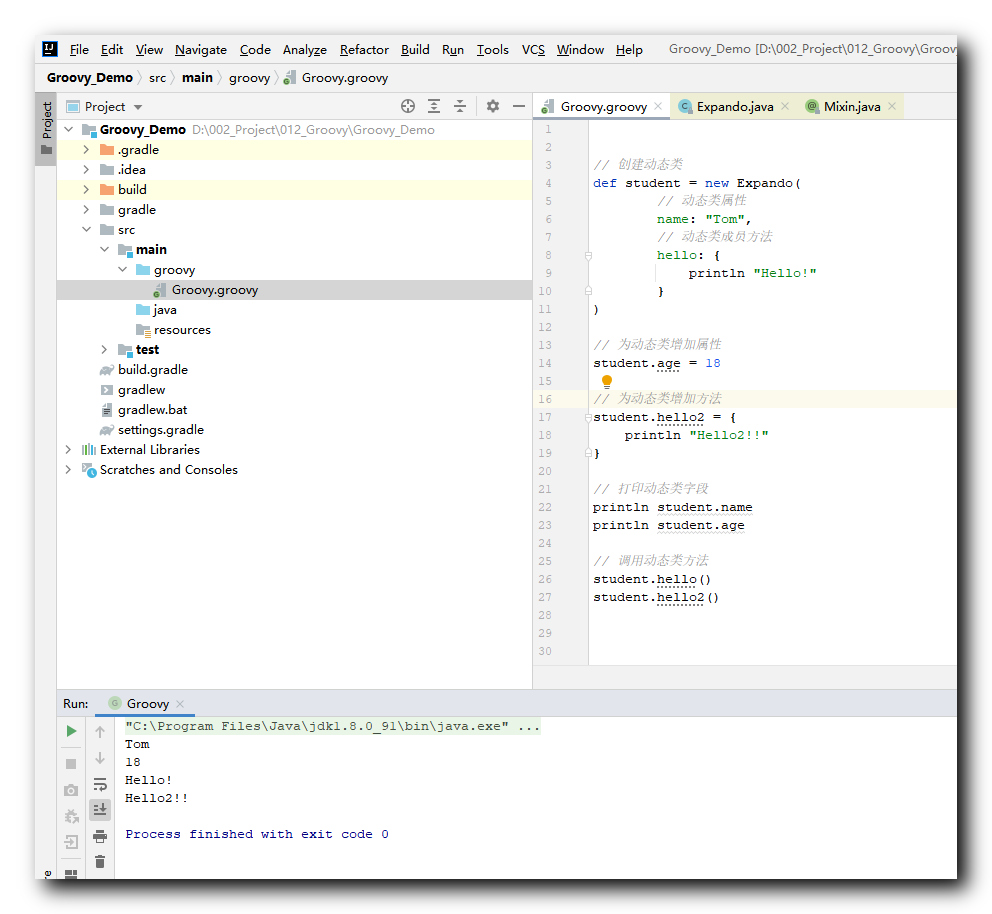Click fold marker at student.hello2 line 17

click(588, 417)
